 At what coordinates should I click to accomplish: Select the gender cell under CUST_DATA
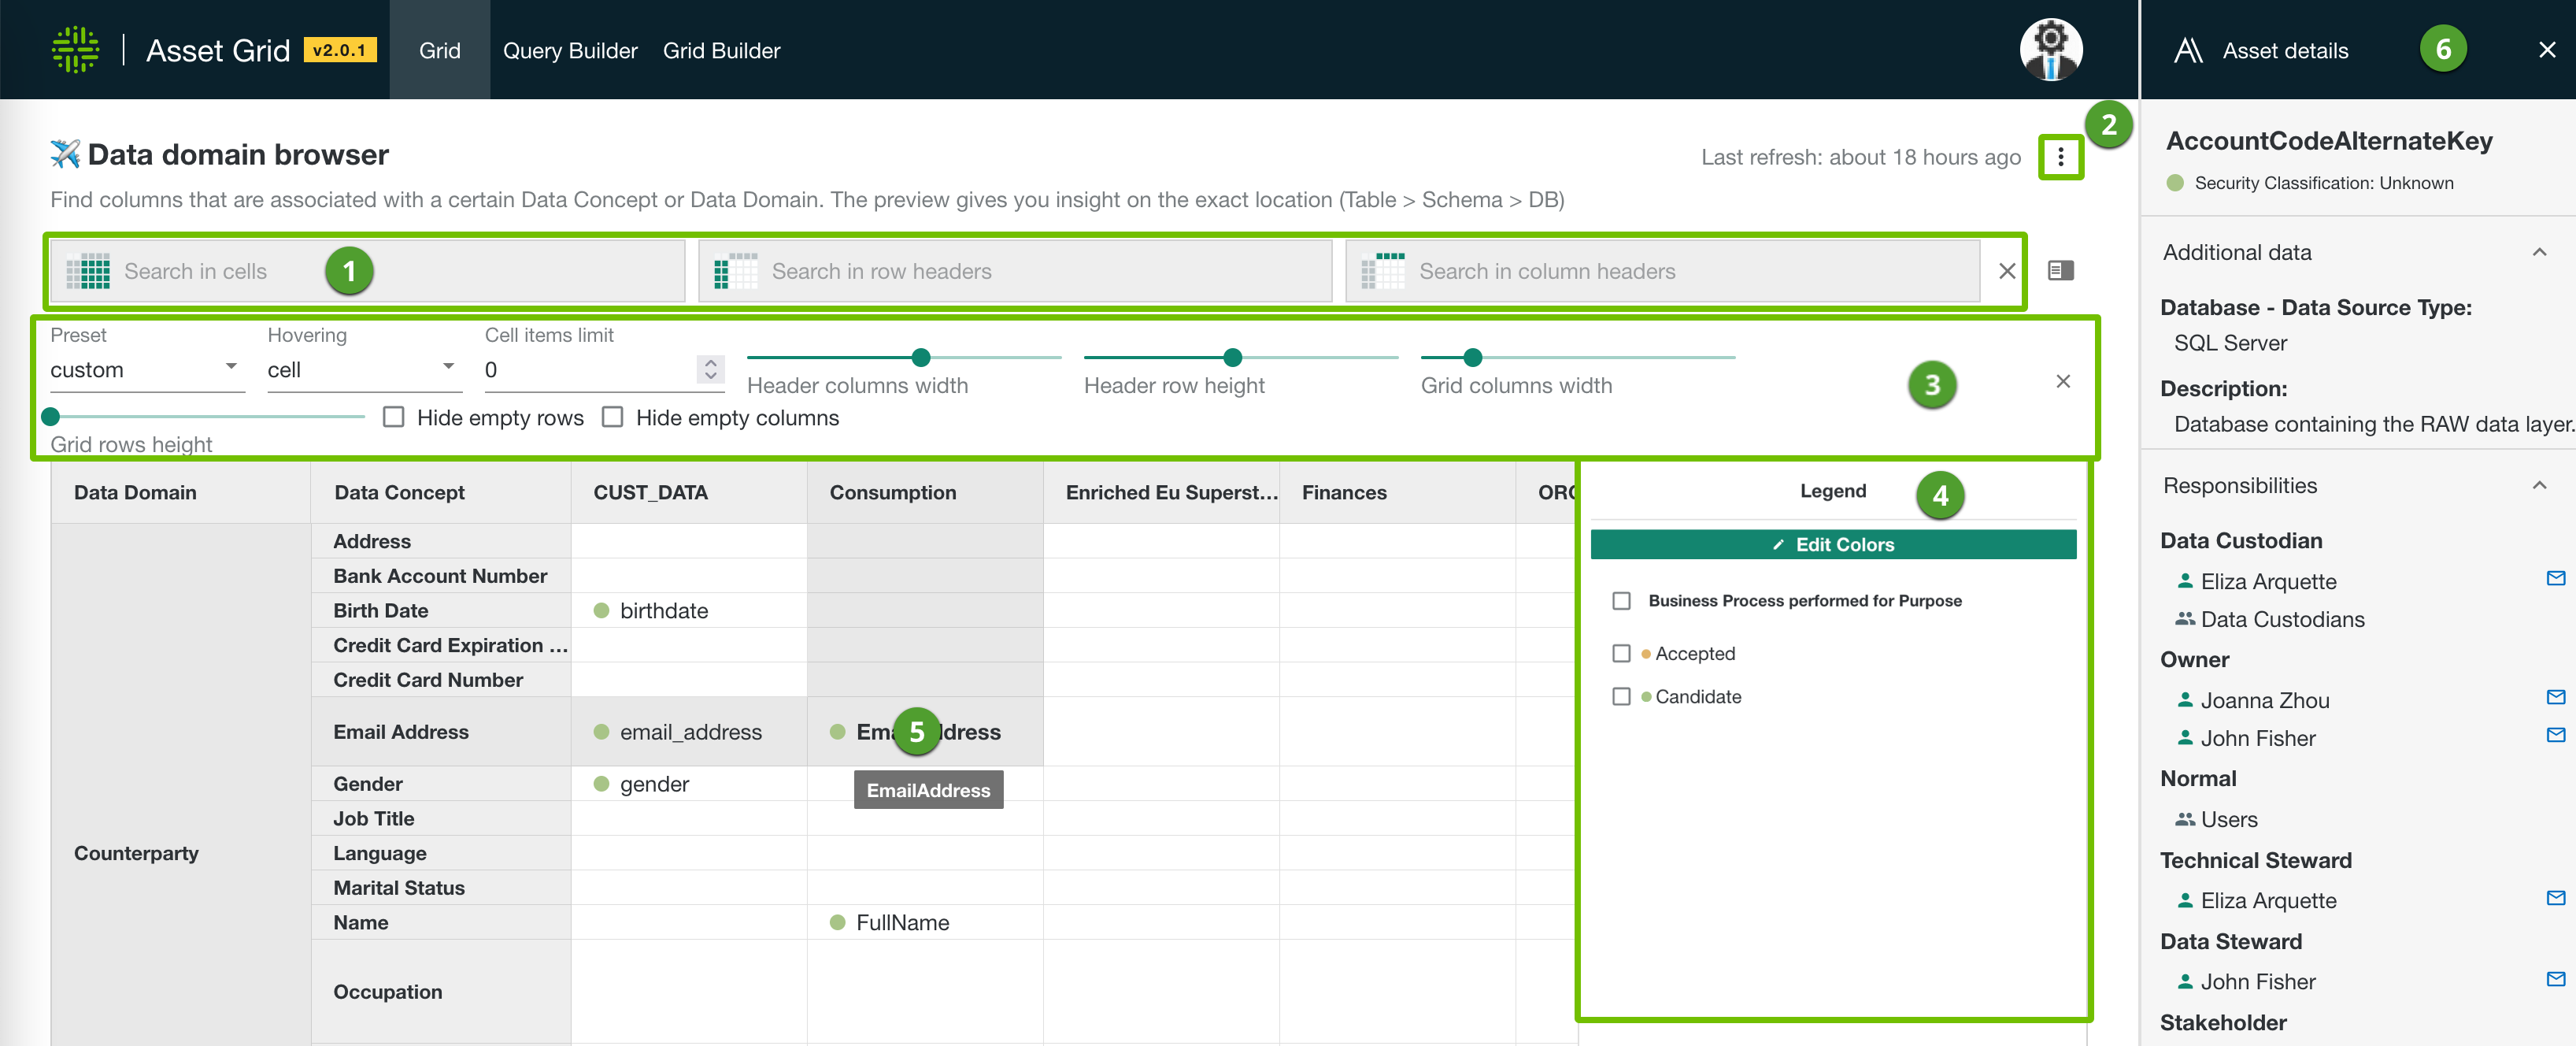(689, 784)
